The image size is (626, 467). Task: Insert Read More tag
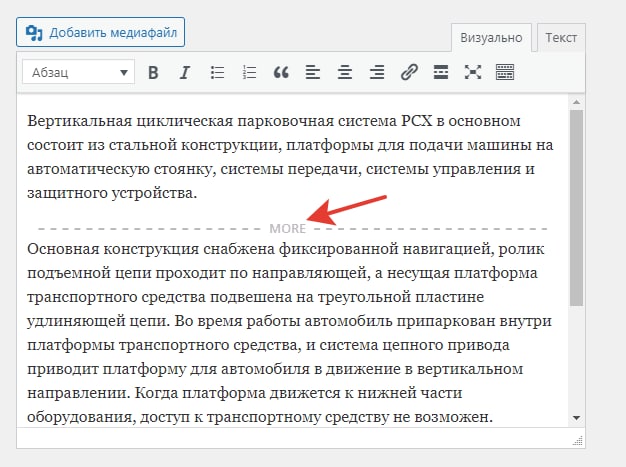[441, 73]
